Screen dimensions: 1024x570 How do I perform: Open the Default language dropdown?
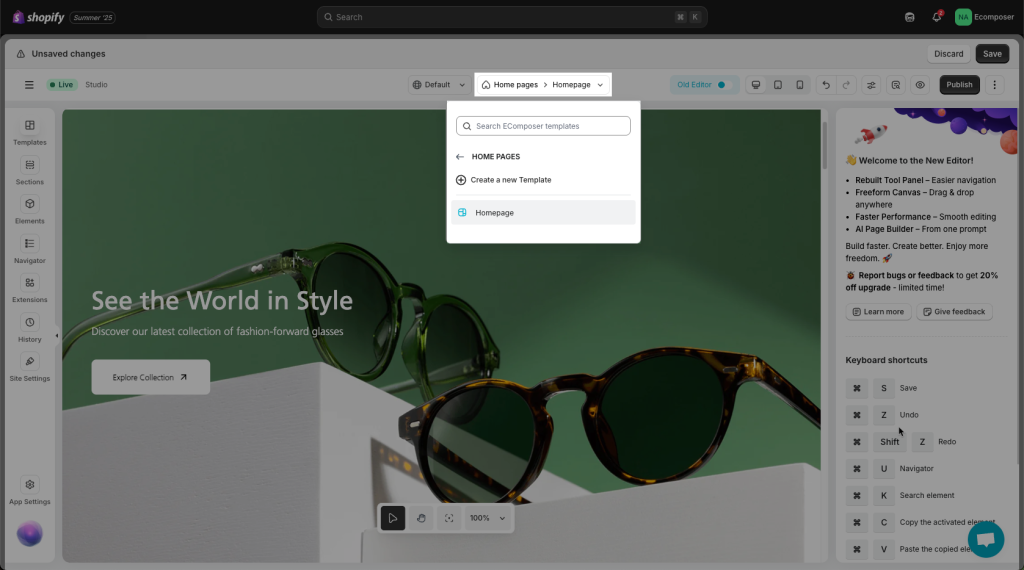coord(439,85)
